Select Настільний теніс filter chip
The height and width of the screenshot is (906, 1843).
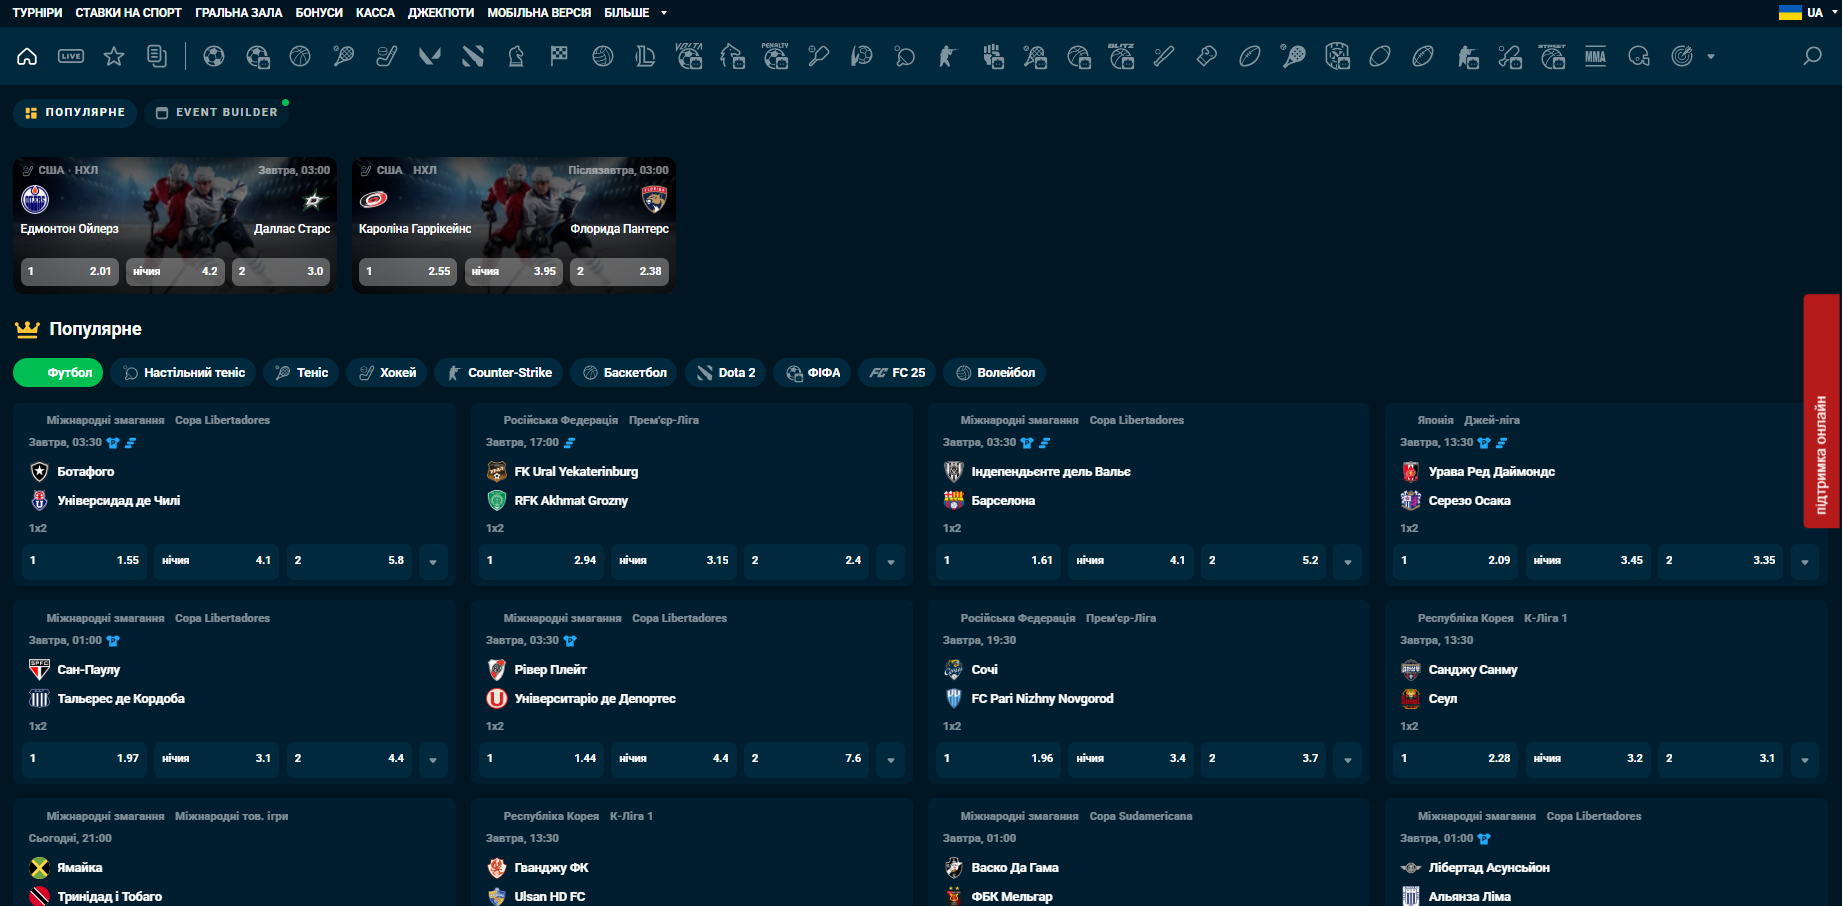[184, 373]
